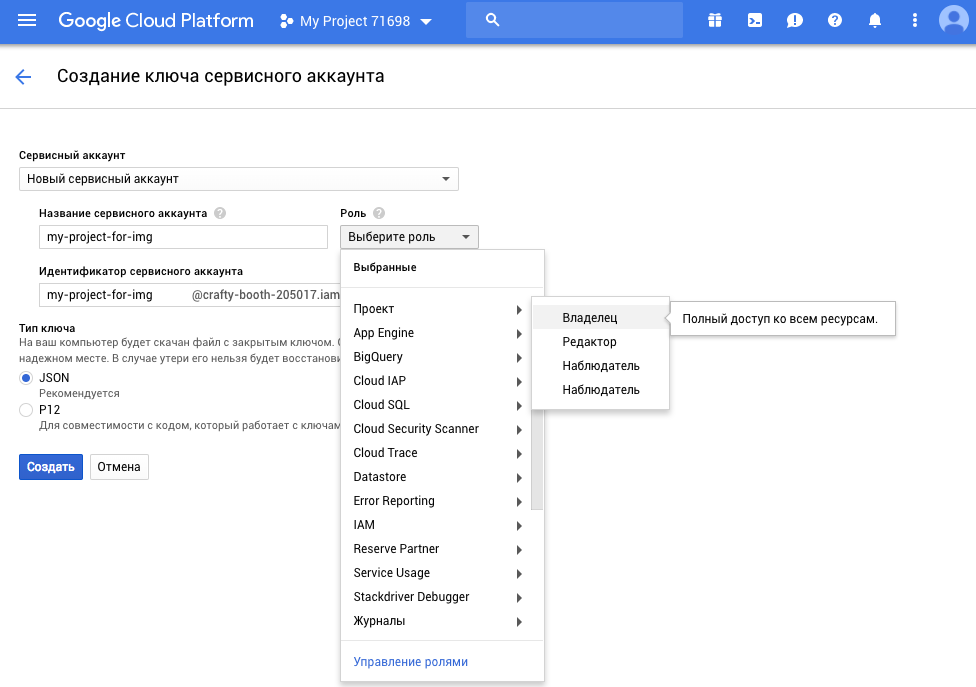976x687 pixels.
Task: Open the service account selection dropdown
Action: pyautogui.click(x=238, y=178)
